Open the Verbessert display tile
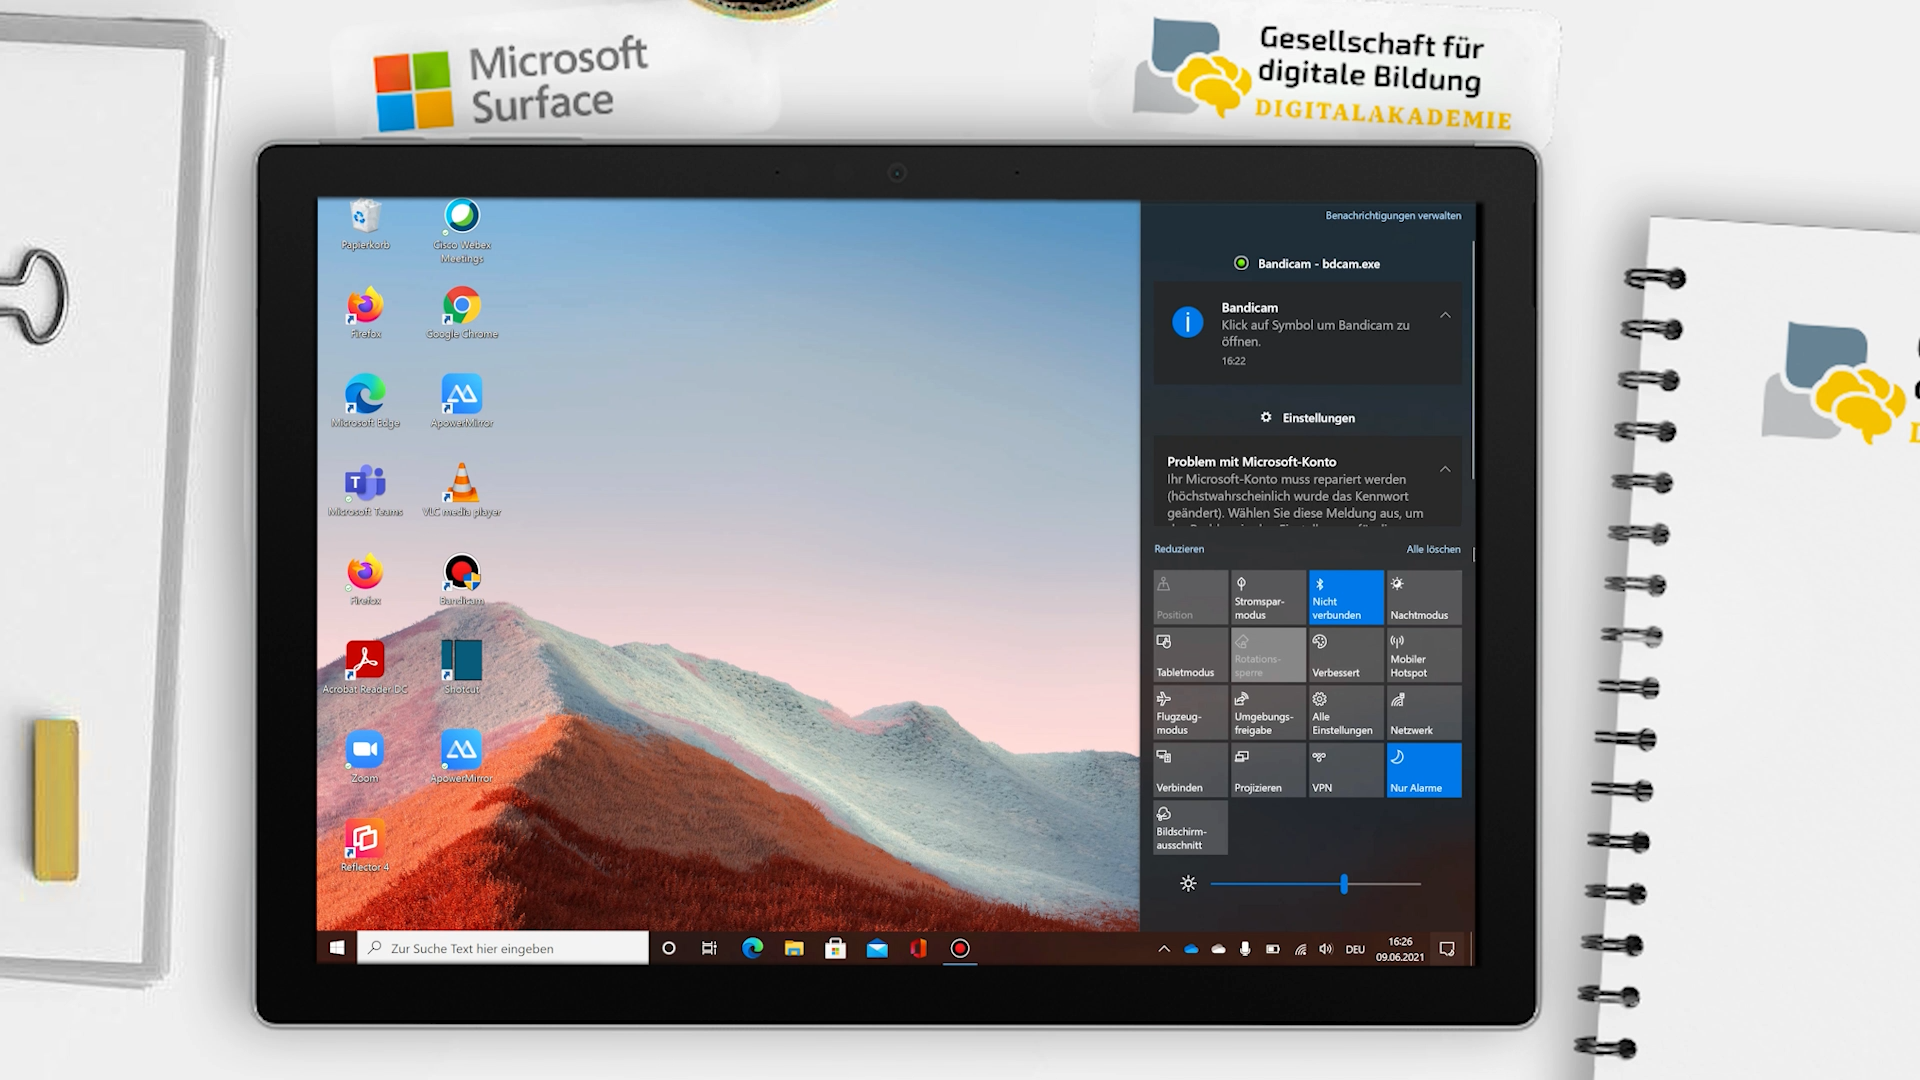This screenshot has height=1080, width=1920. coord(1346,655)
